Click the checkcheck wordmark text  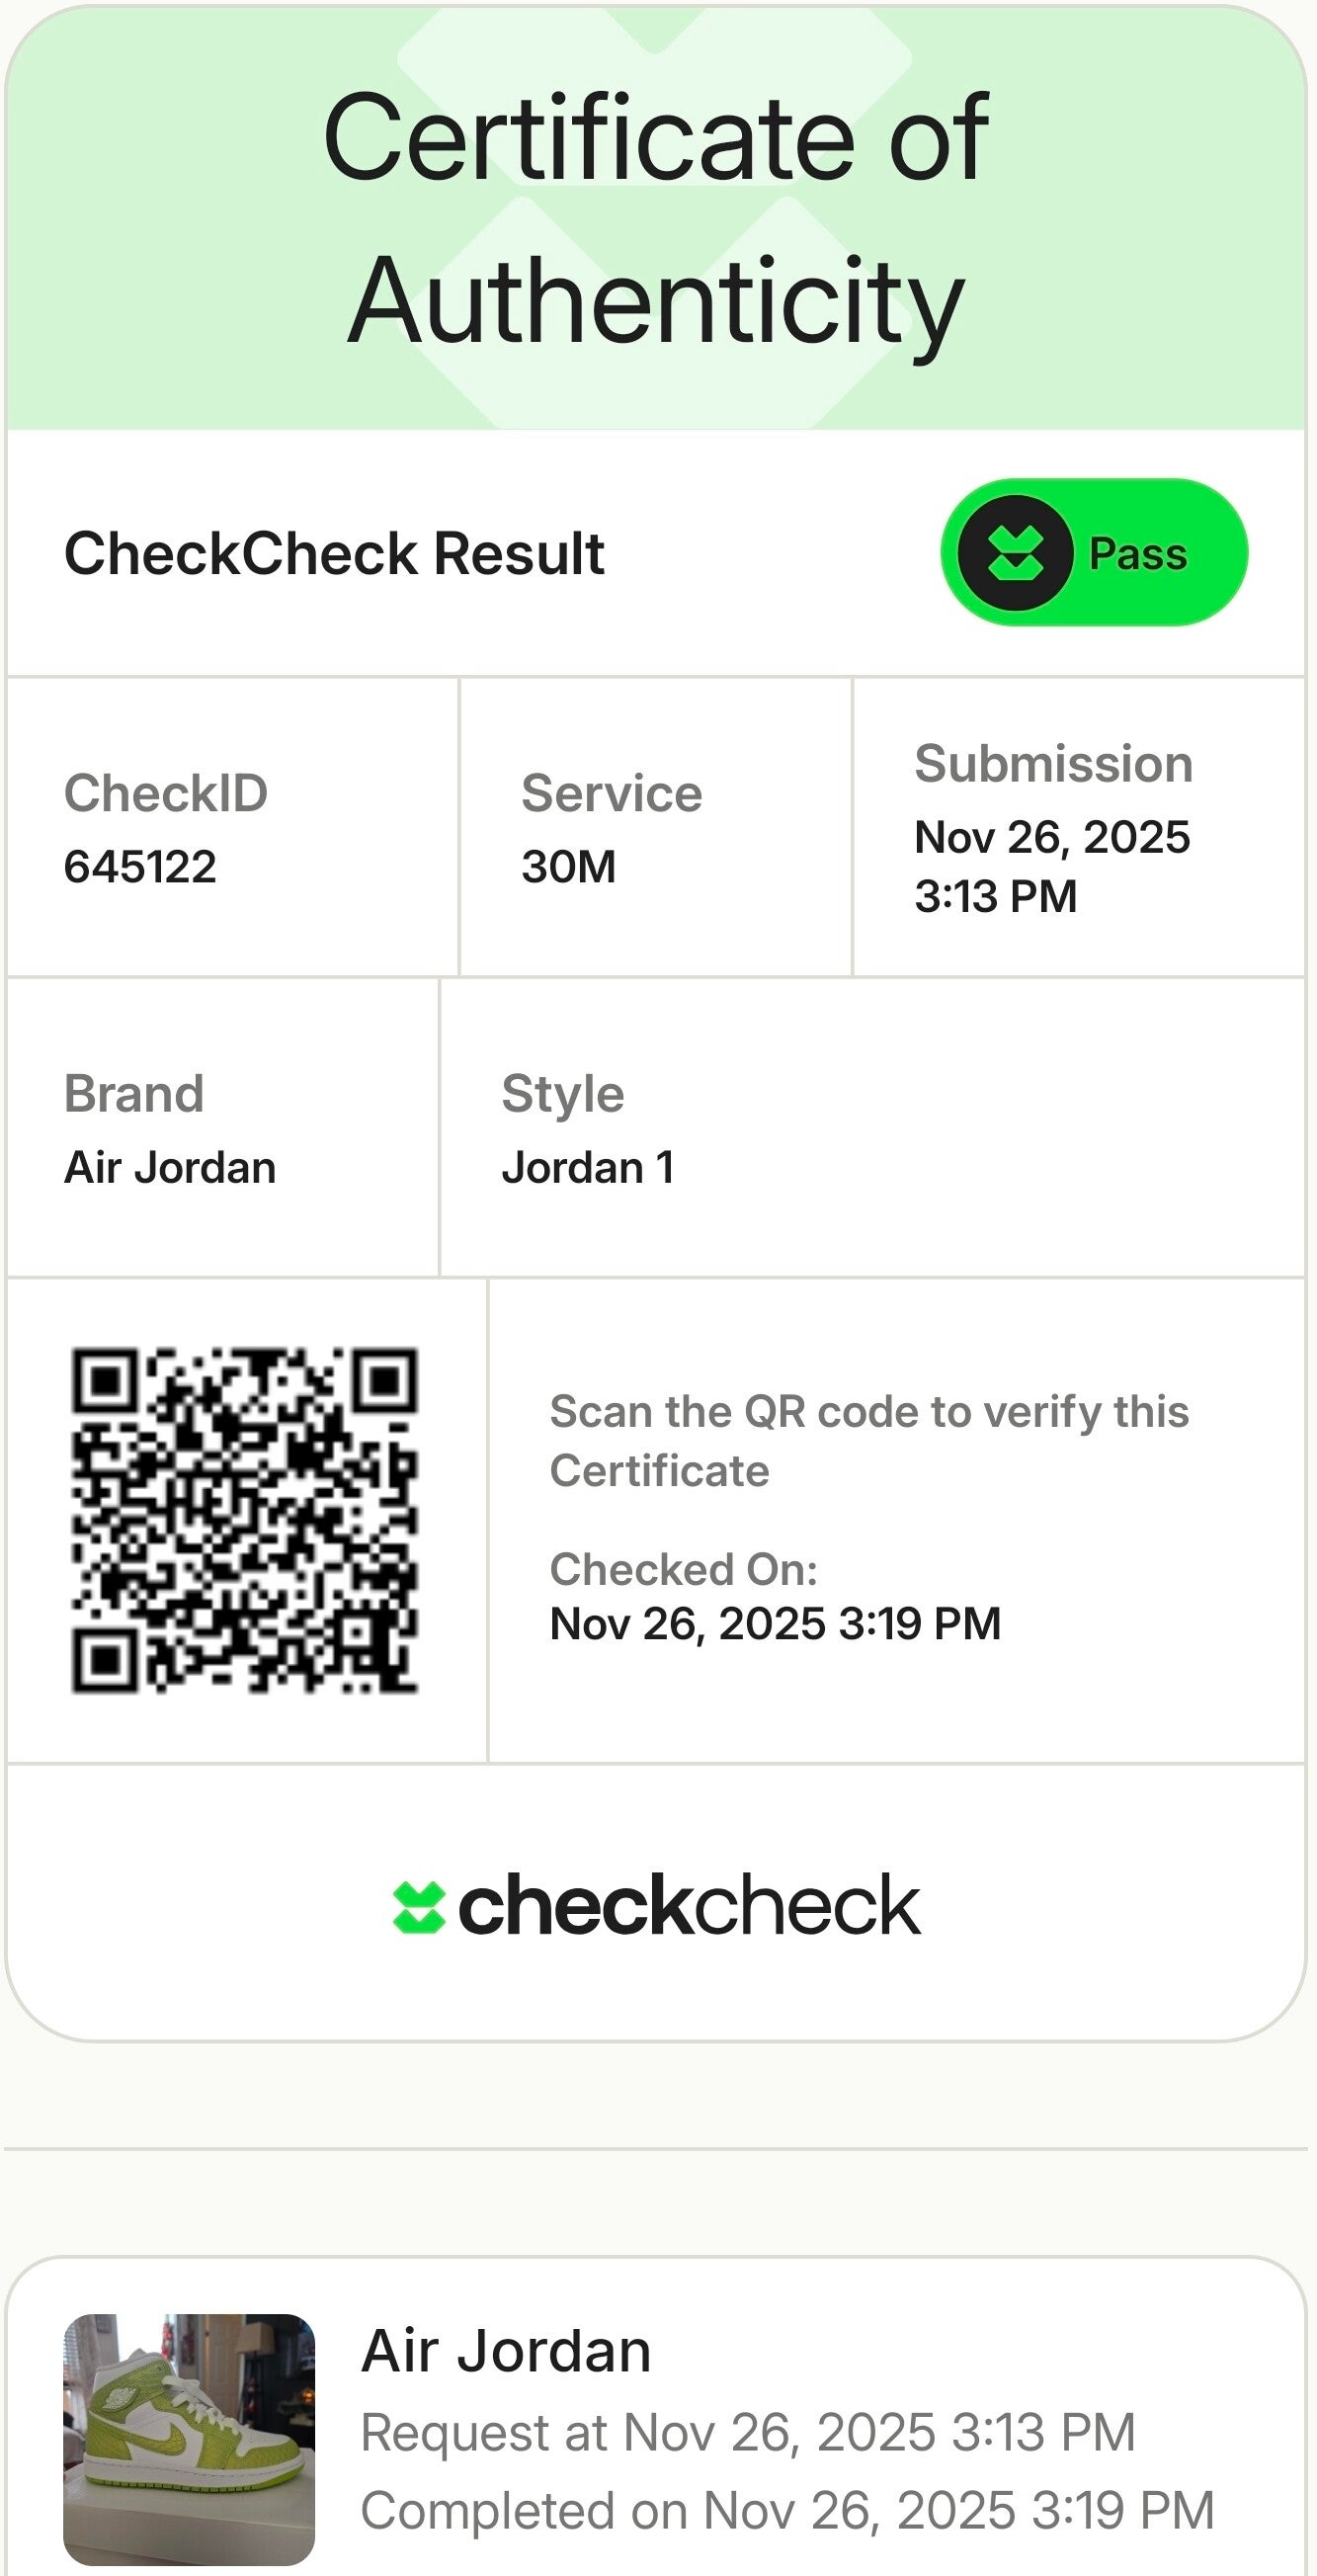click(688, 1906)
